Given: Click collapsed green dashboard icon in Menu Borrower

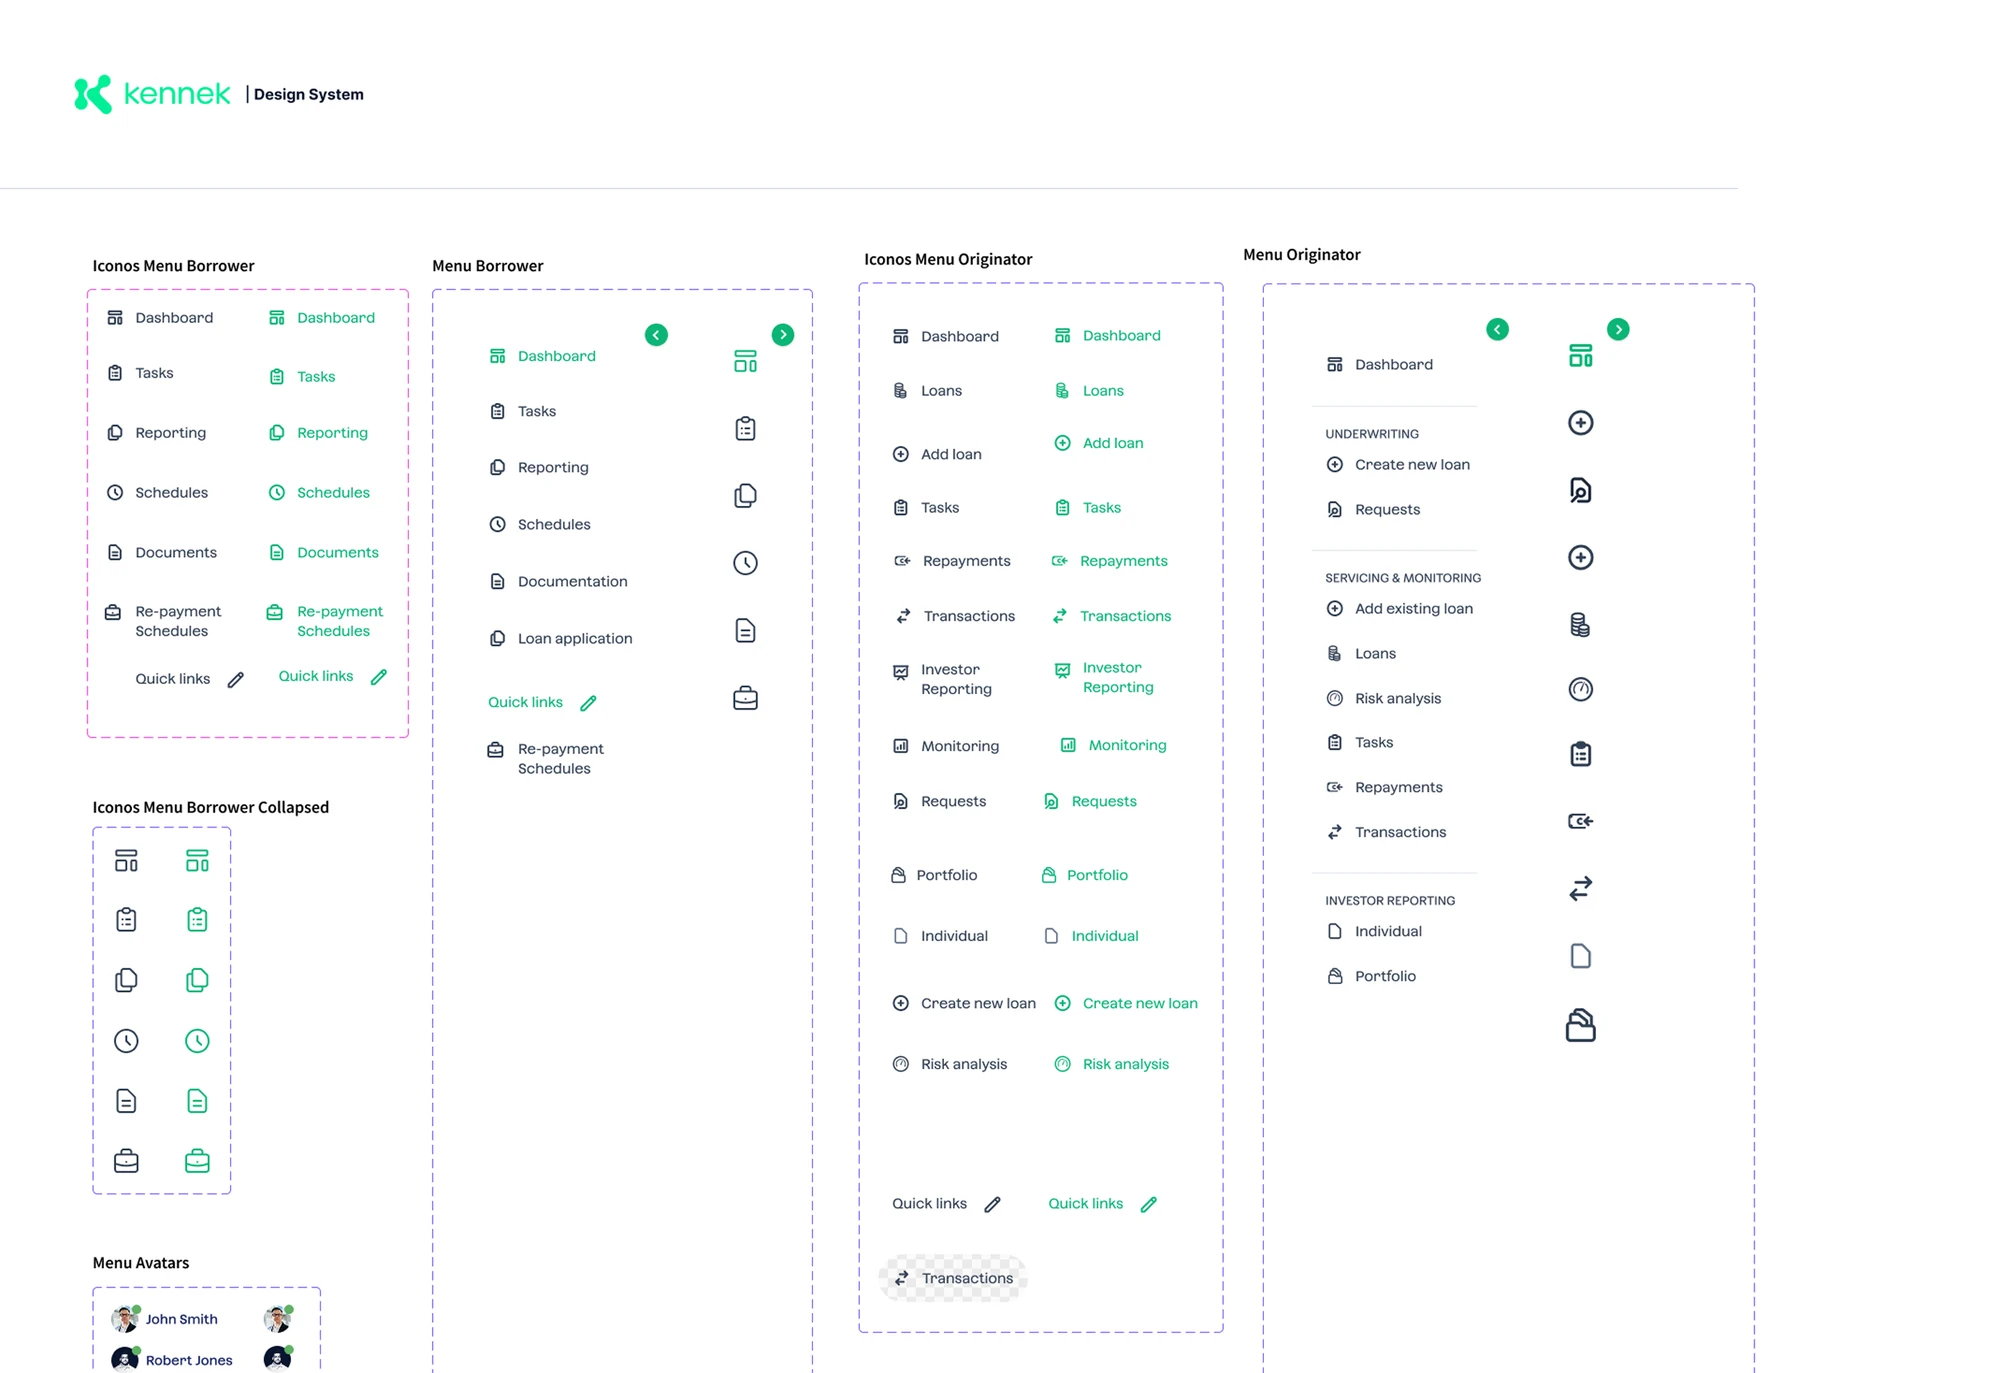Looking at the screenshot, I should pos(745,361).
